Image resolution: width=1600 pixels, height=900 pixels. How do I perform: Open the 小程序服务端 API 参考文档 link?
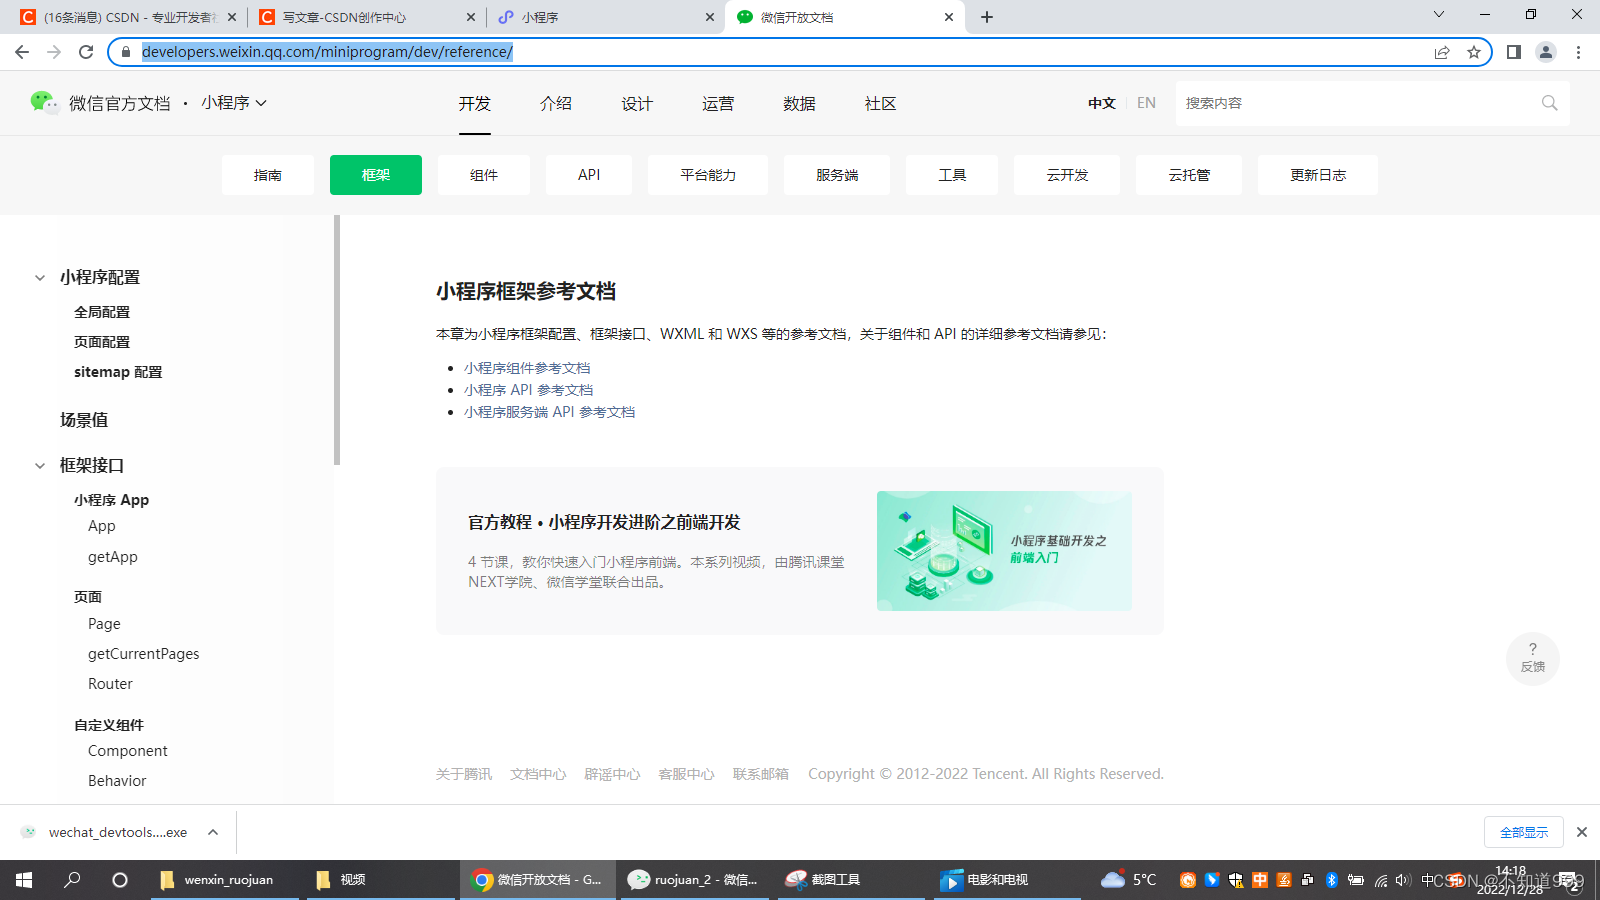[550, 412]
